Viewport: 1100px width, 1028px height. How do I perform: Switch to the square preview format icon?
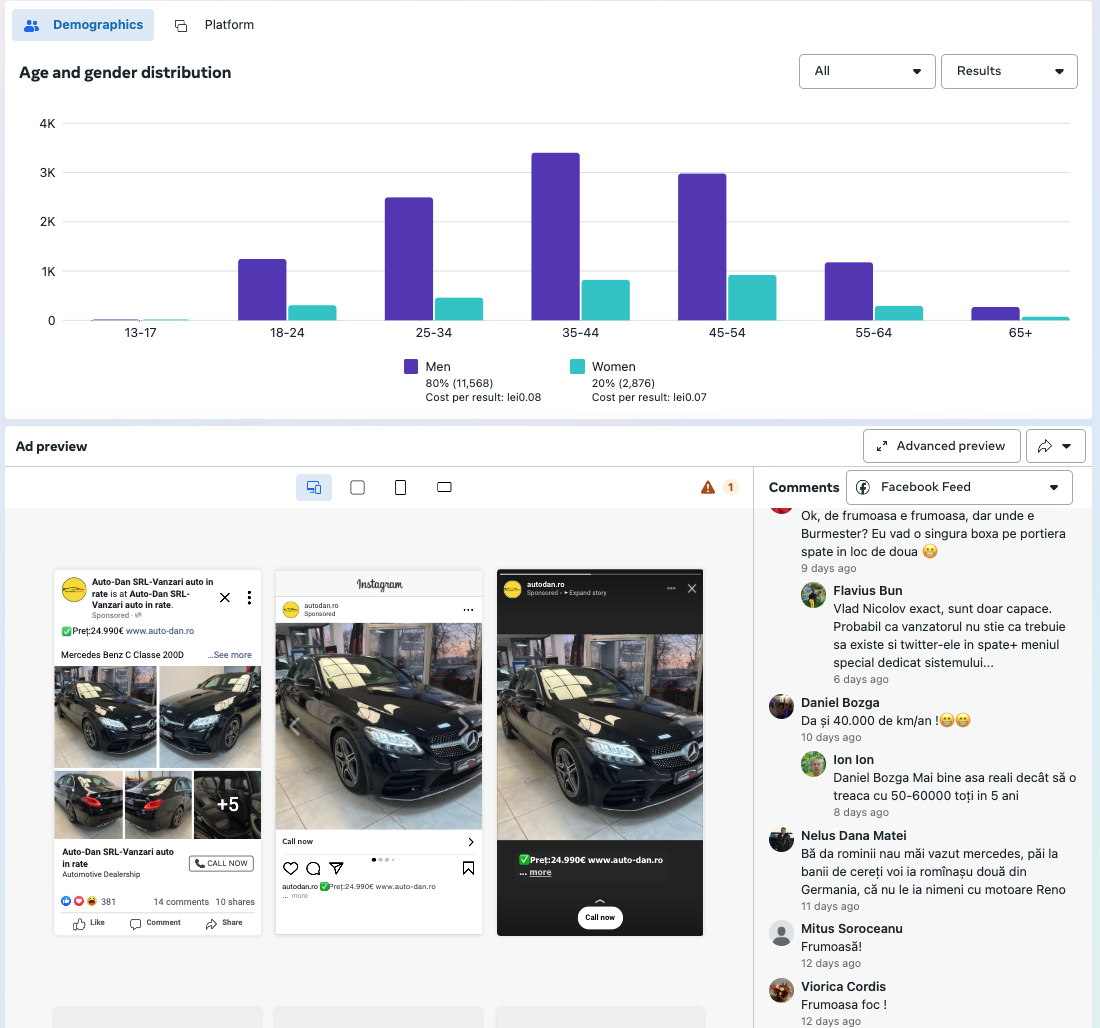pos(357,488)
